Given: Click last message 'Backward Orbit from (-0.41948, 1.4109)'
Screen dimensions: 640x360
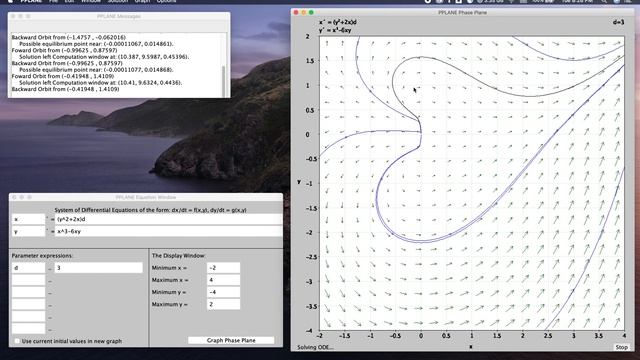Looking at the screenshot, I should pyautogui.click(x=65, y=89).
